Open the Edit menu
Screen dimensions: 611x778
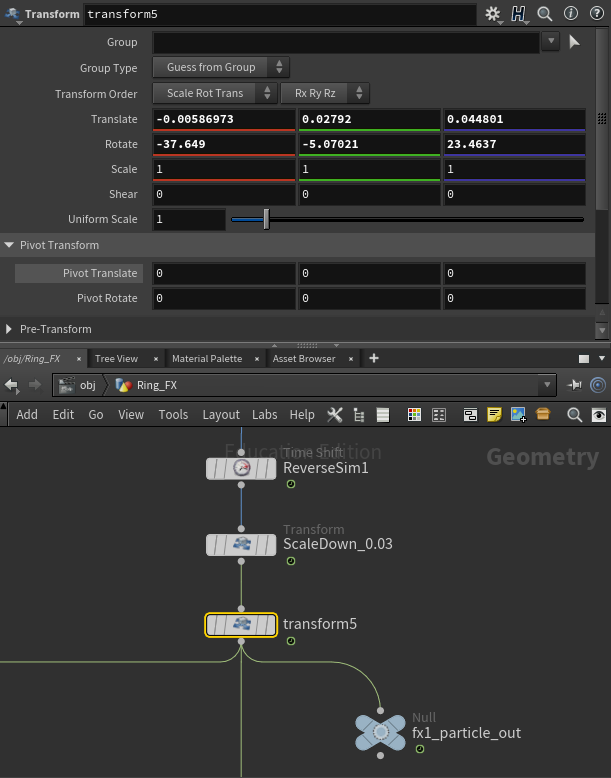64,415
